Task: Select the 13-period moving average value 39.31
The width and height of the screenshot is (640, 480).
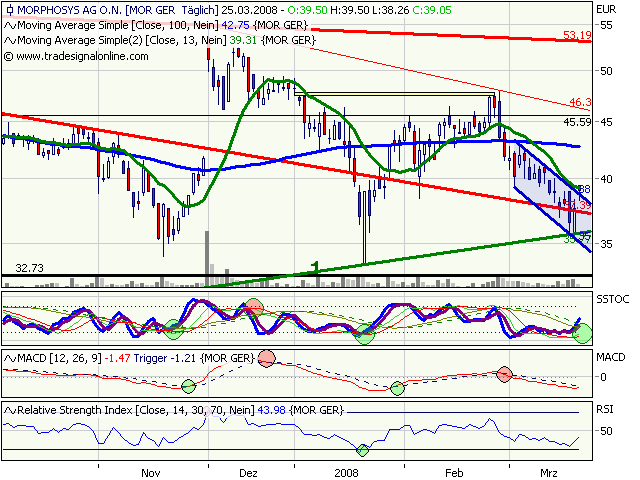Action: [x=243, y=40]
